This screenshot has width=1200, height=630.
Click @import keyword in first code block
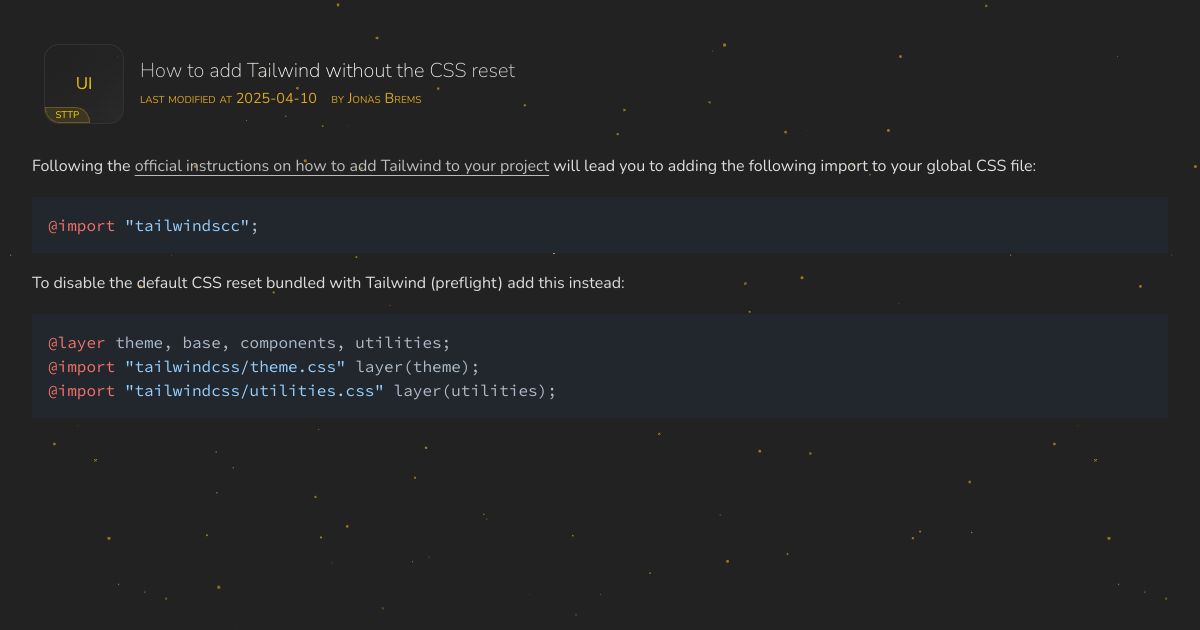pos(81,226)
